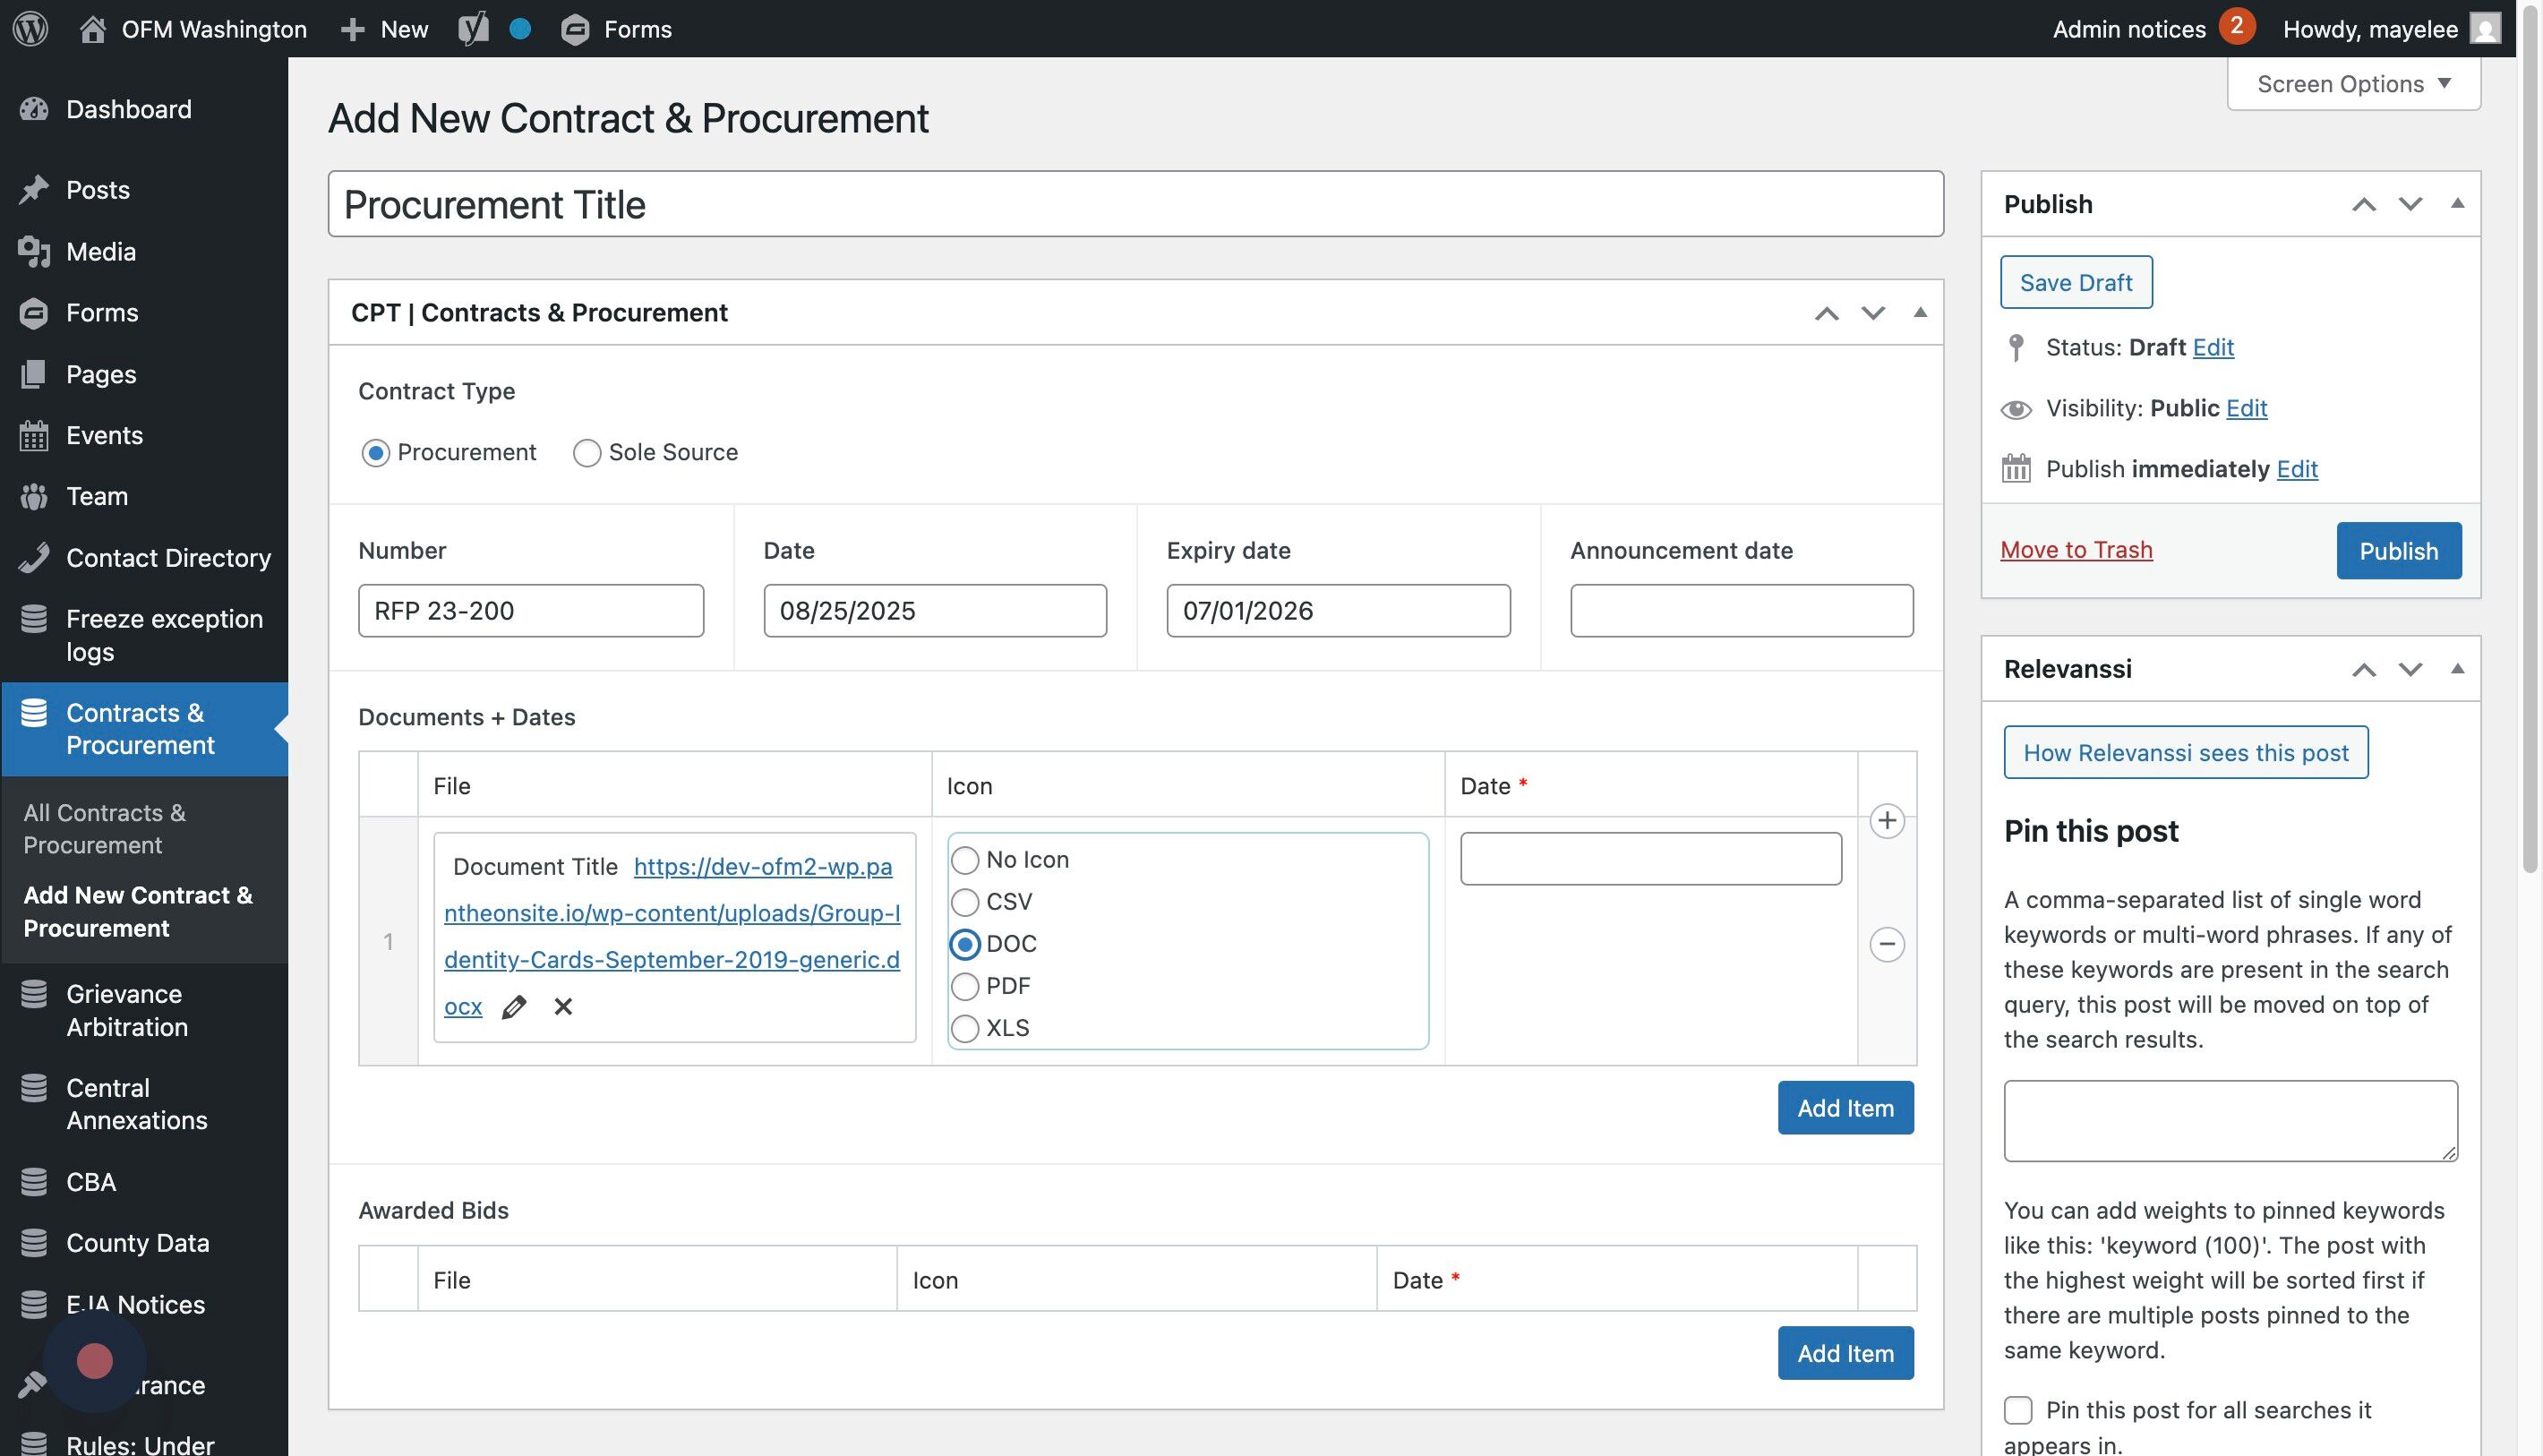Screen dimensions: 2543x1456
Task: Open Media from the sidebar
Action: (x=100, y=252)
